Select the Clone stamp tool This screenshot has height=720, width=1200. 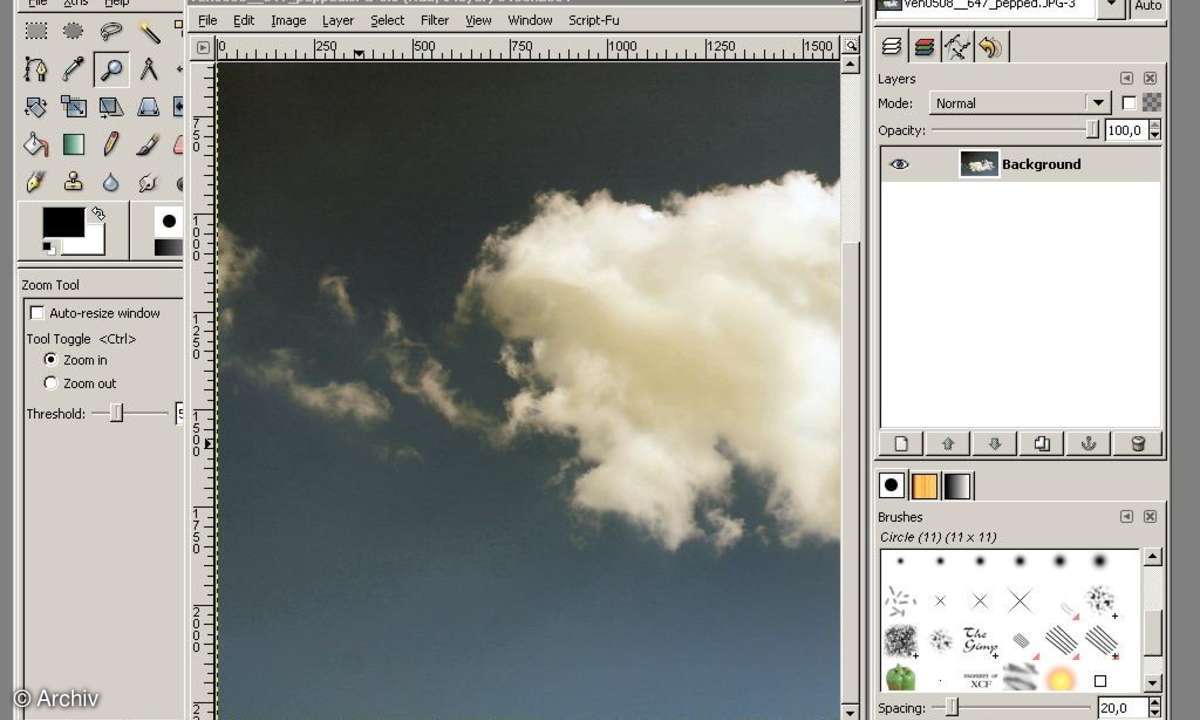74,182
